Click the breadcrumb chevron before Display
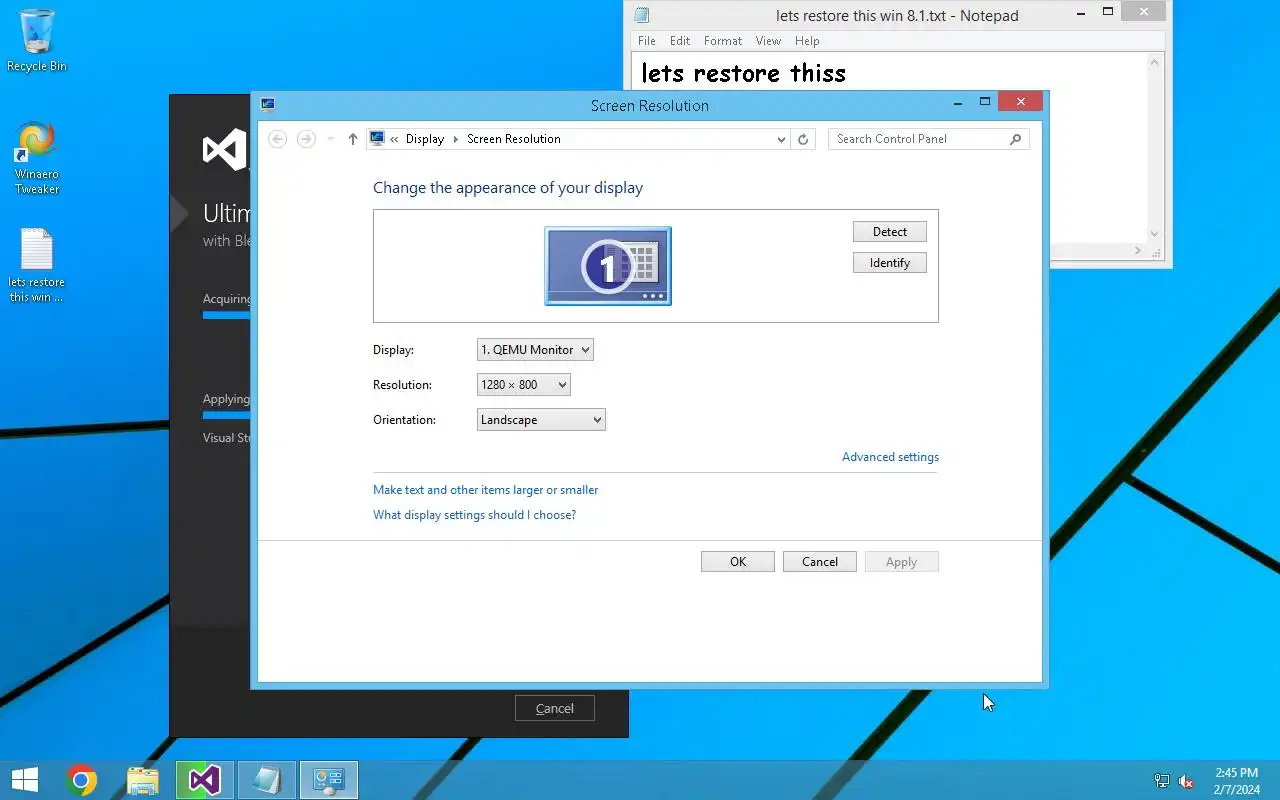Screen dimensions: 1280x800 395,139
